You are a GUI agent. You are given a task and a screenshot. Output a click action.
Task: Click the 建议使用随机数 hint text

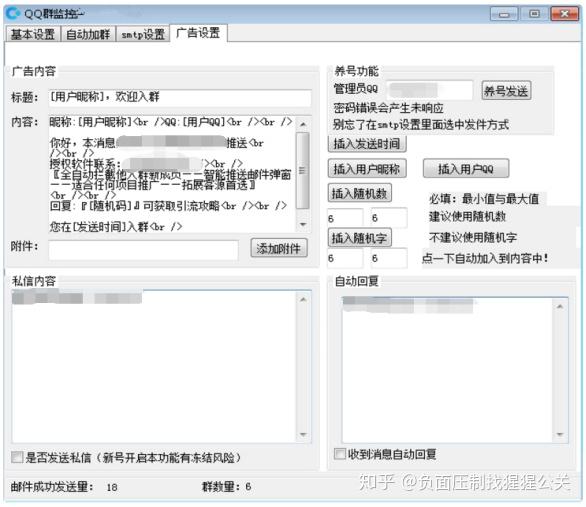tap(467, 217)
